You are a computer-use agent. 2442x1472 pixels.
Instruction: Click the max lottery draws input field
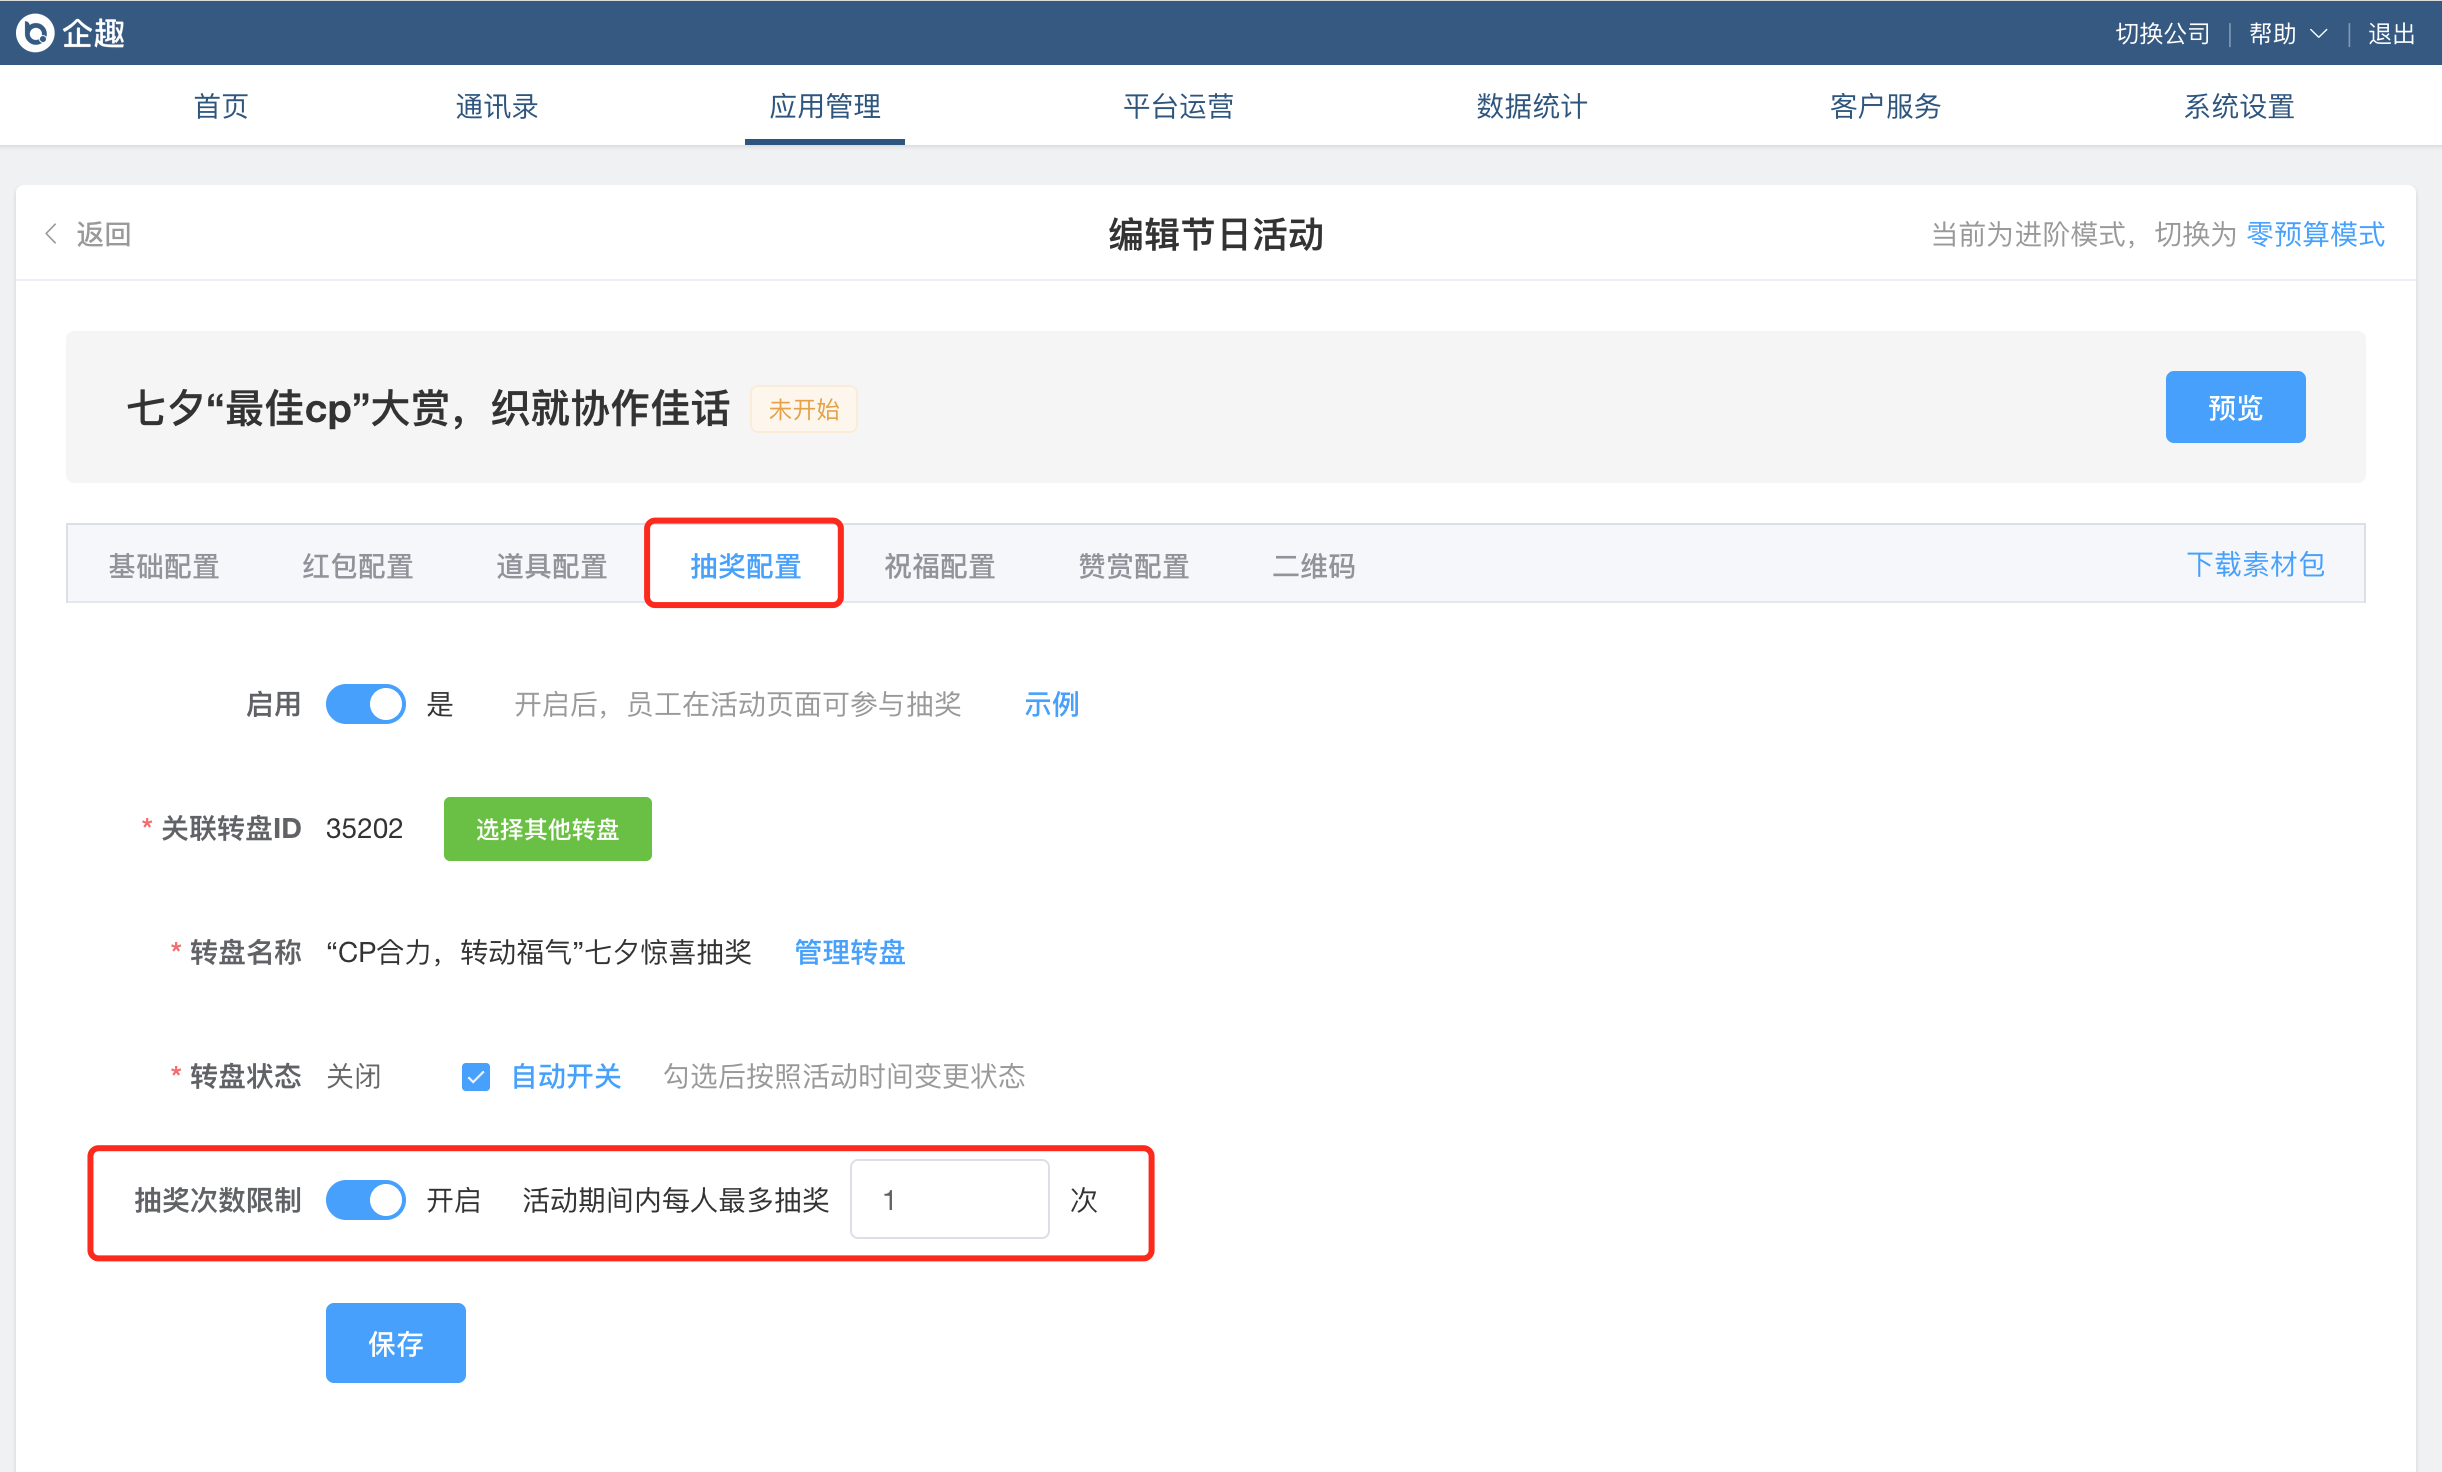pyautogui.click(x=948, y=1199)
